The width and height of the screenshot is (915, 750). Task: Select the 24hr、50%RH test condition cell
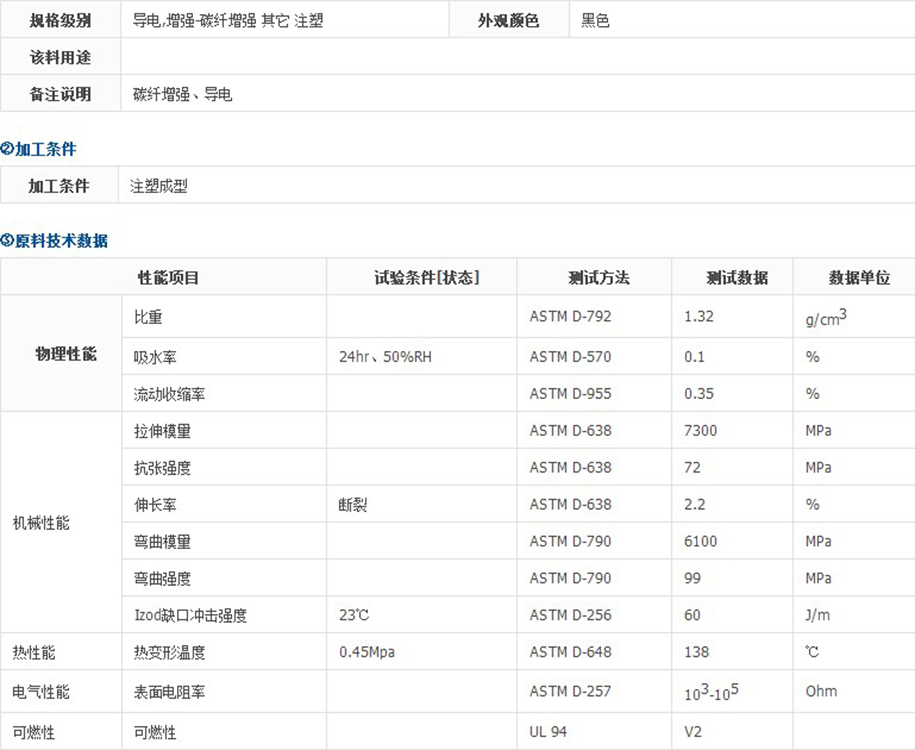385,357
